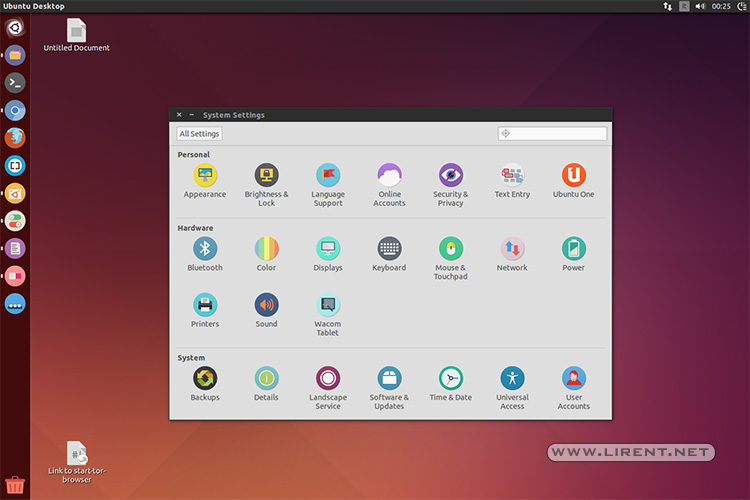Viewport: 750px width, 500px height.
Task: Open Displays settings
Action: (328, 255)
